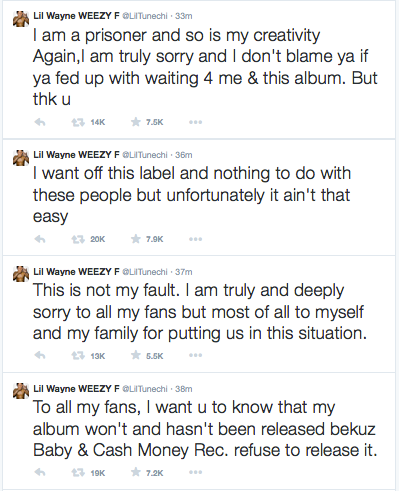Reply to the 'I want off this label' tweet
399x491 pixels.
[x=40, y=239]
